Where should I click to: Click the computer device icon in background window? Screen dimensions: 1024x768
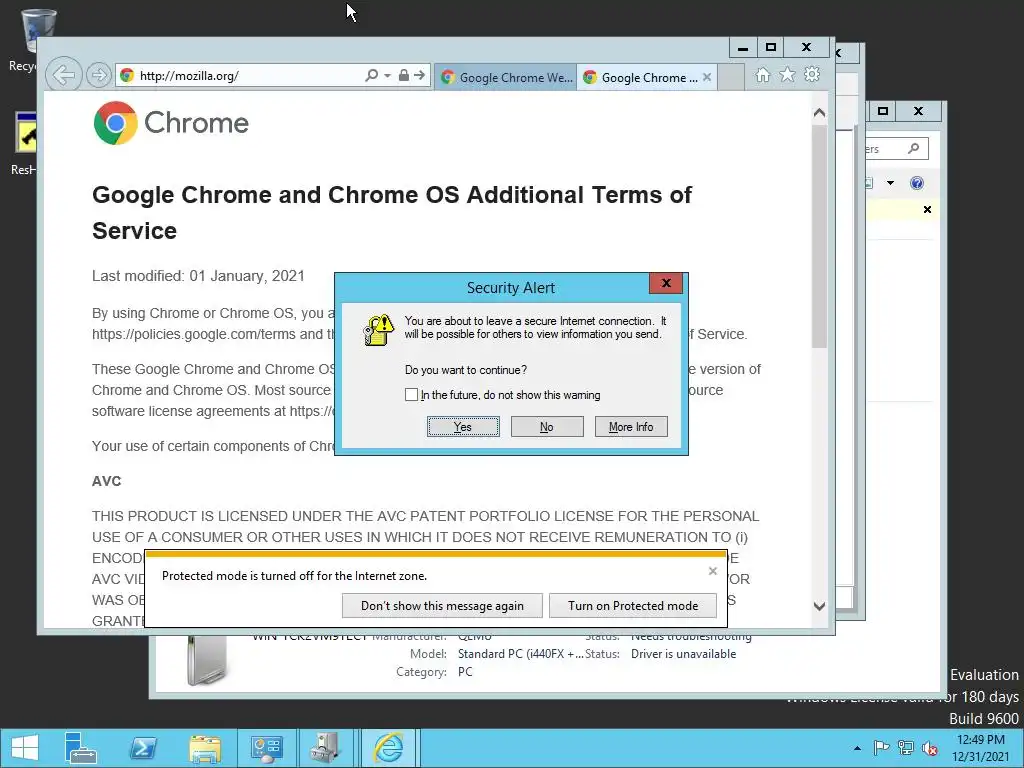point(206,659)
